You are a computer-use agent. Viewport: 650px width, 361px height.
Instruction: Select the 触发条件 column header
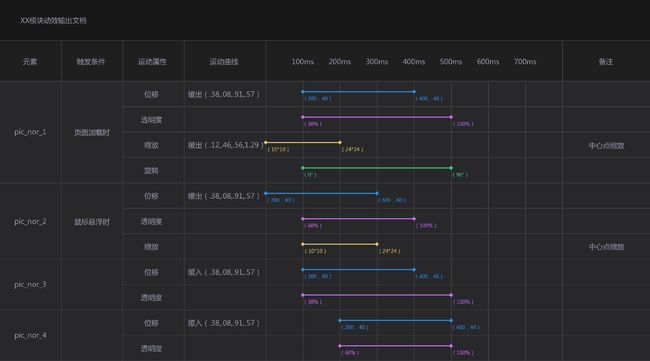(91, 62)
